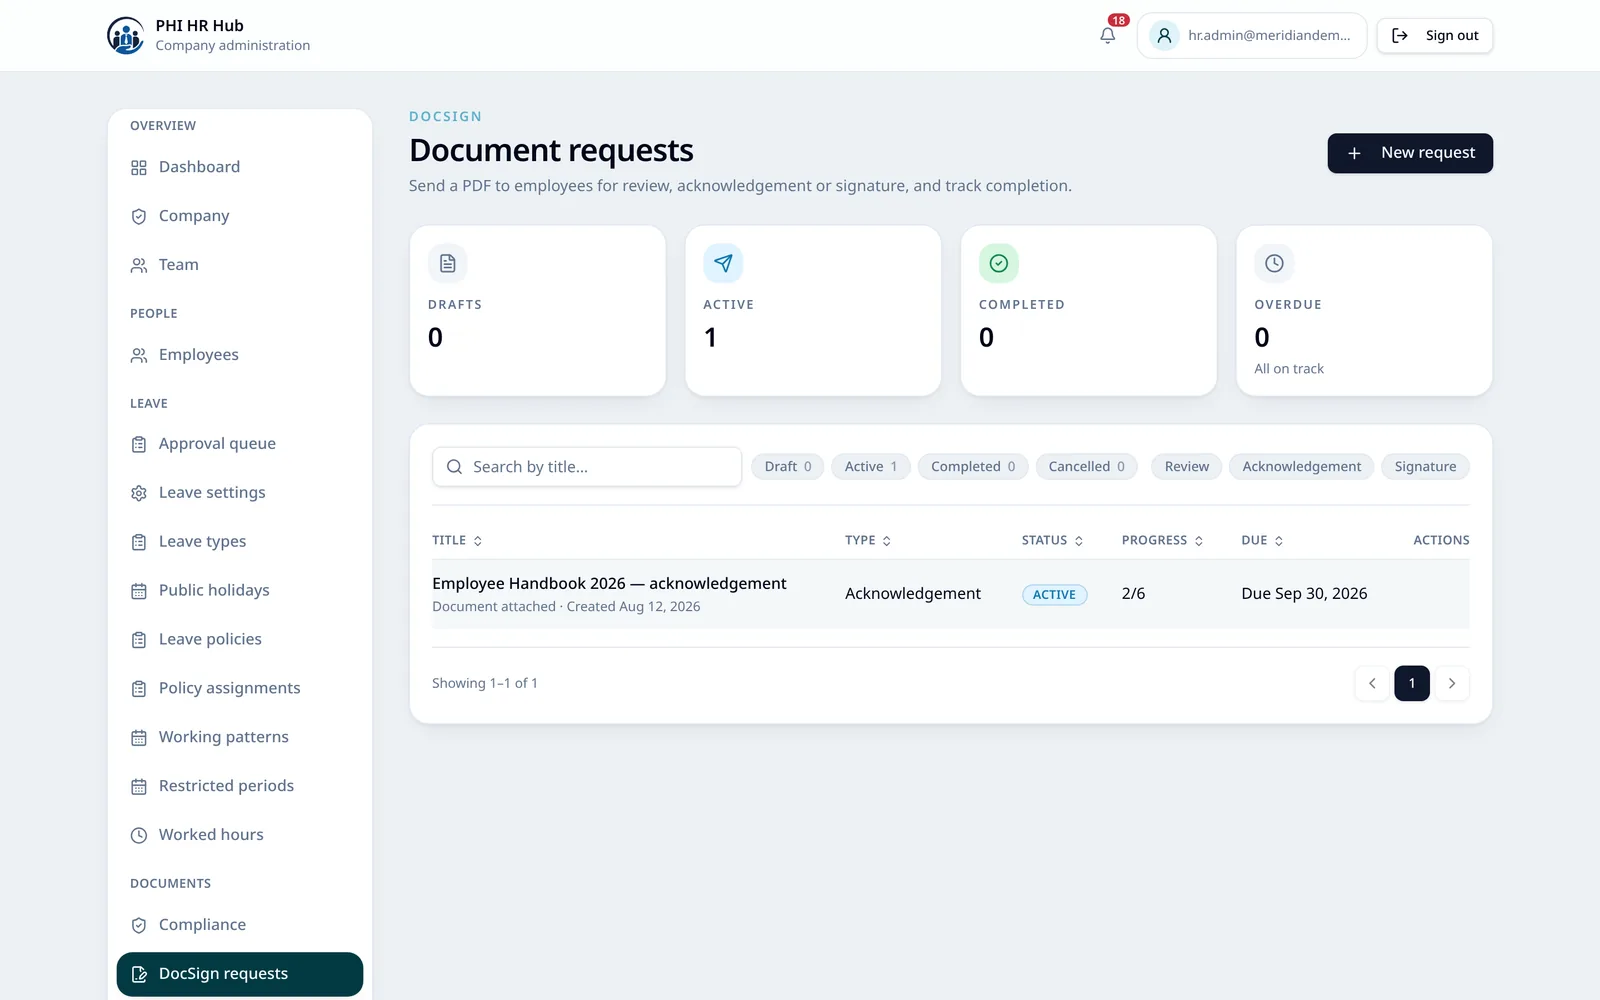The width and height of the screenshot is (1600, 1000).
Task: Click the Overdue summary card
Action: pyautogui.click(x=1364, y=310)
